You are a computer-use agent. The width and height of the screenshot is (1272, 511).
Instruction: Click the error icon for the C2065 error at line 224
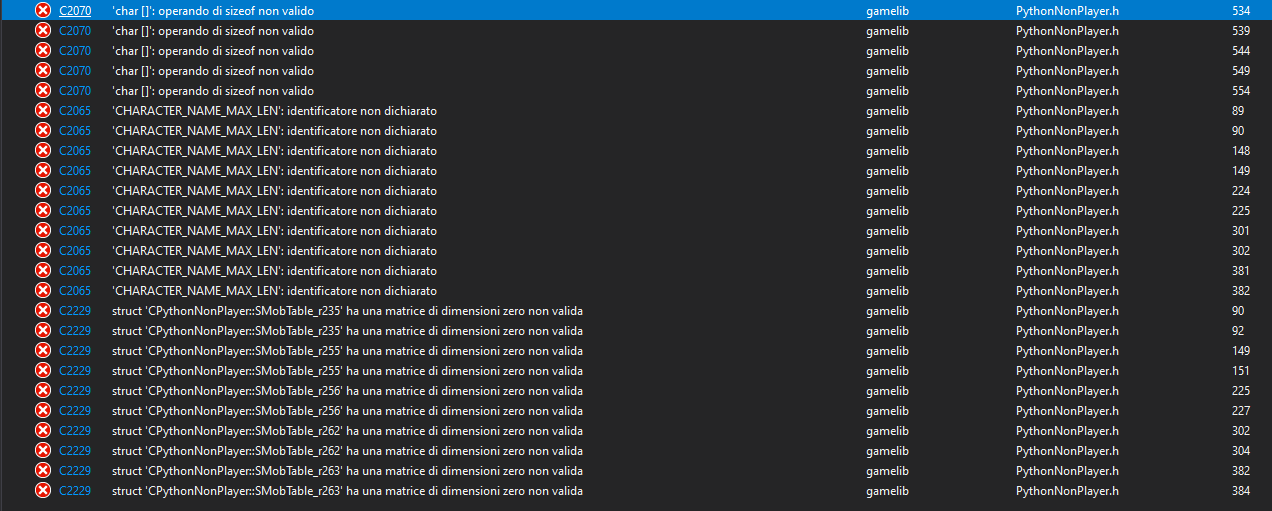[43, 190]
